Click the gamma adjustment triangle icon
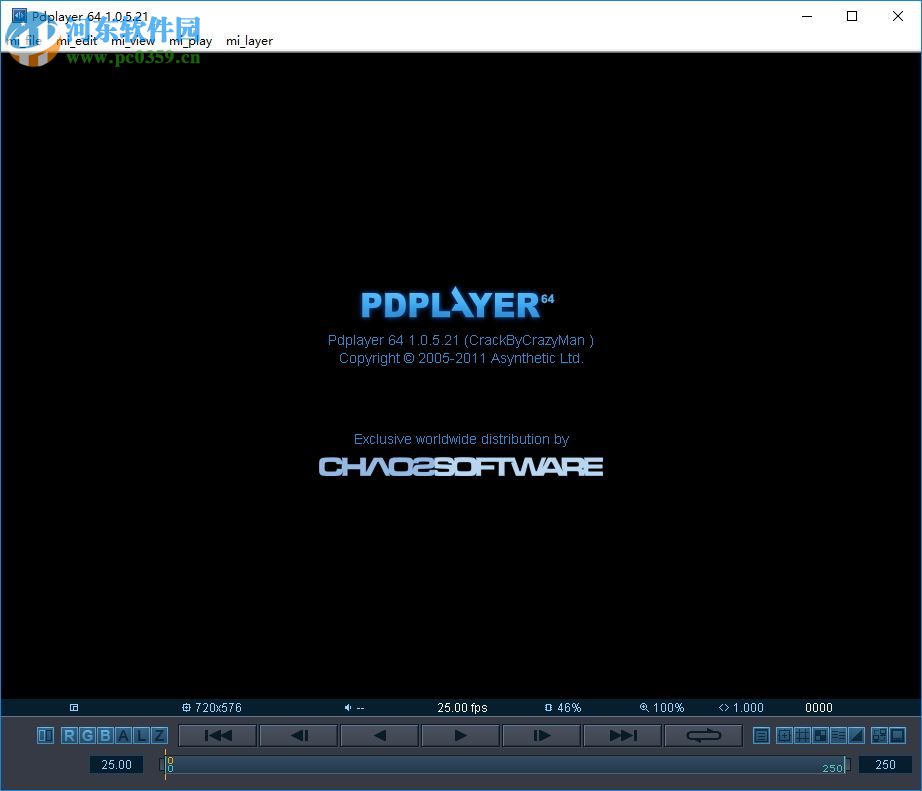The image size is (922, 791). tap(856, 735)
